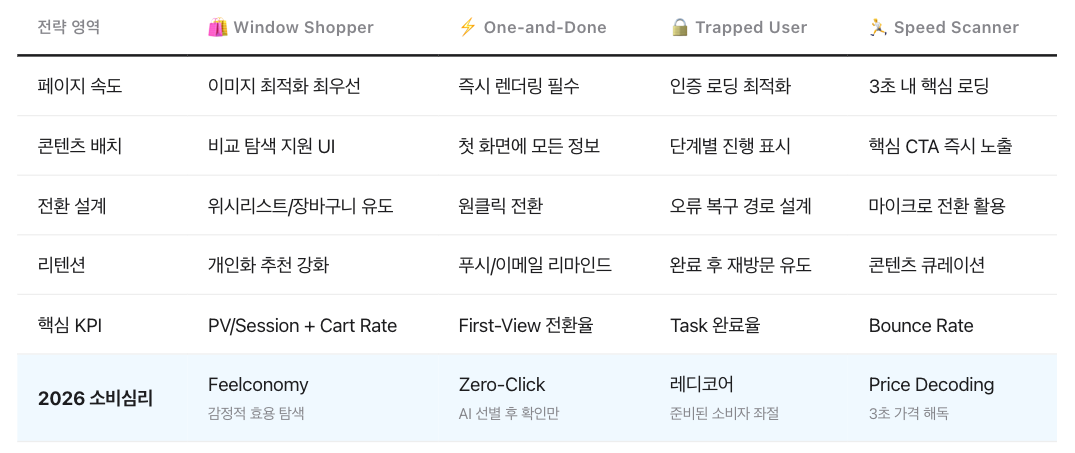Click the Speed Scanner column header text
This screenshot has height=453, width=1075.
(957, 27)
